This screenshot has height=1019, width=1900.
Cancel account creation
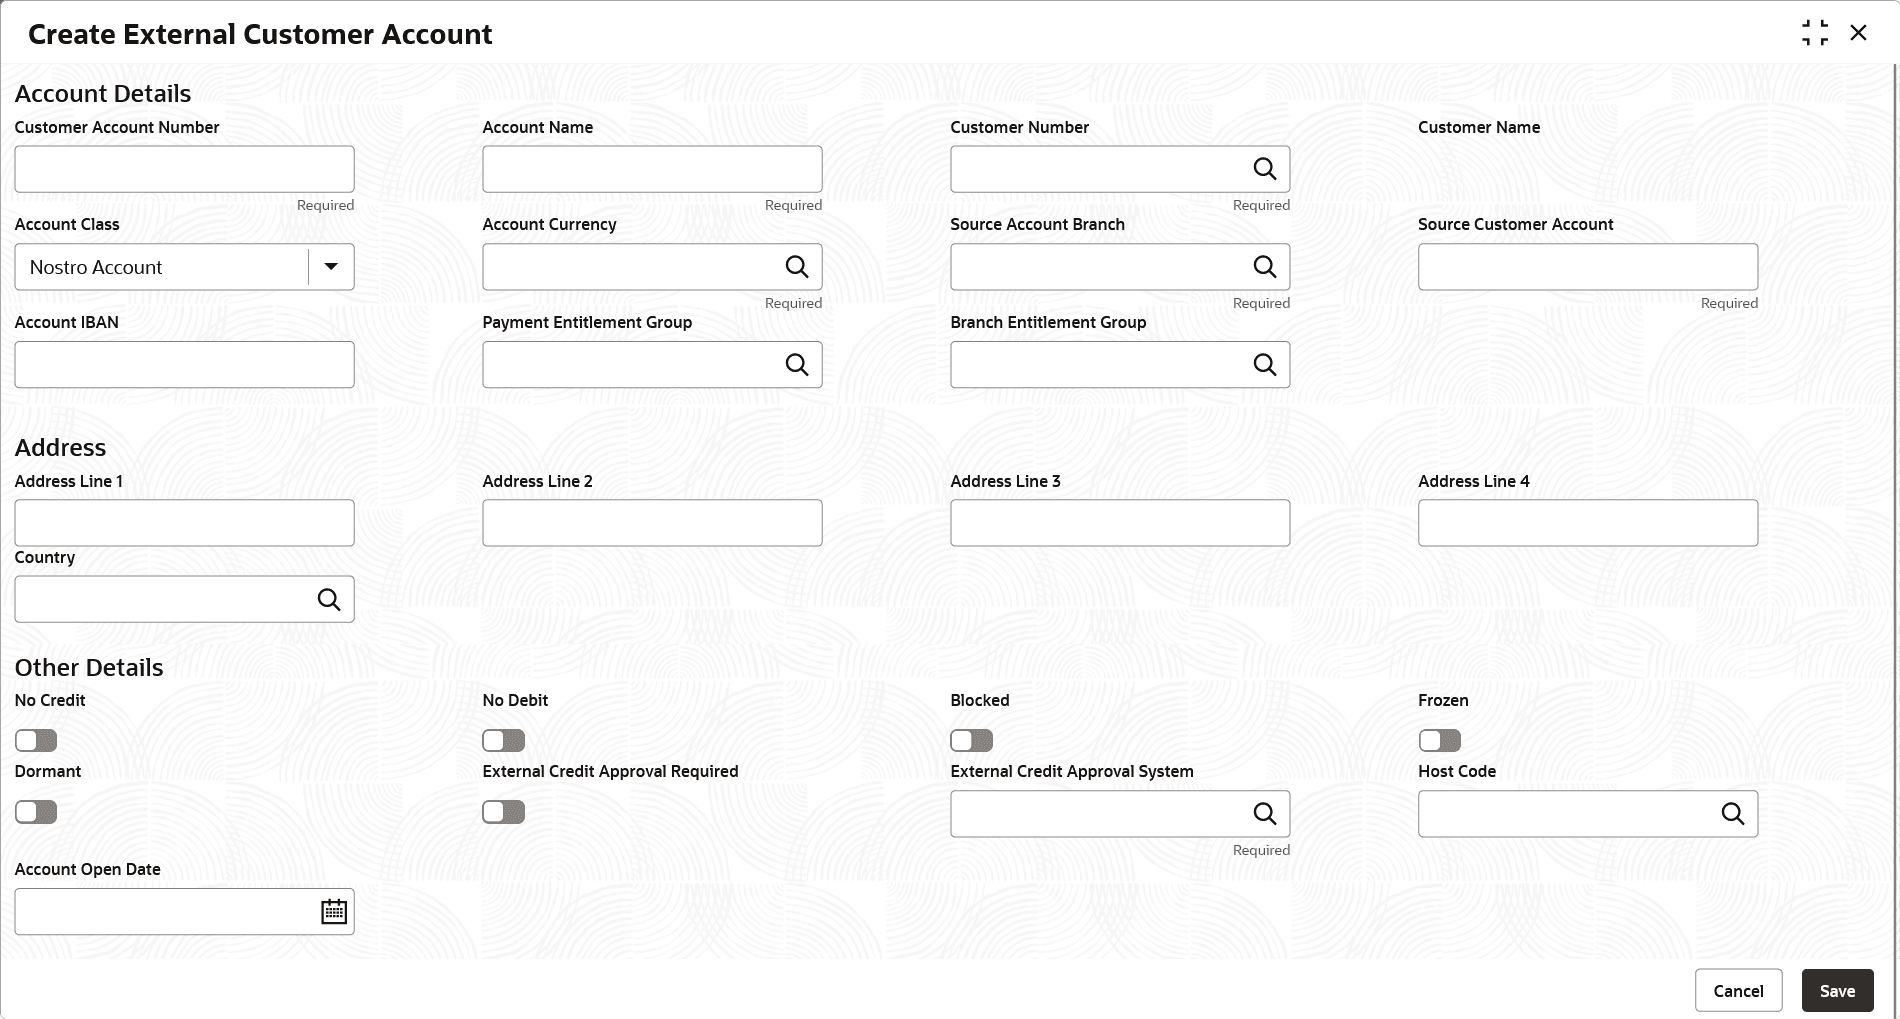[x=1738, y=991]
